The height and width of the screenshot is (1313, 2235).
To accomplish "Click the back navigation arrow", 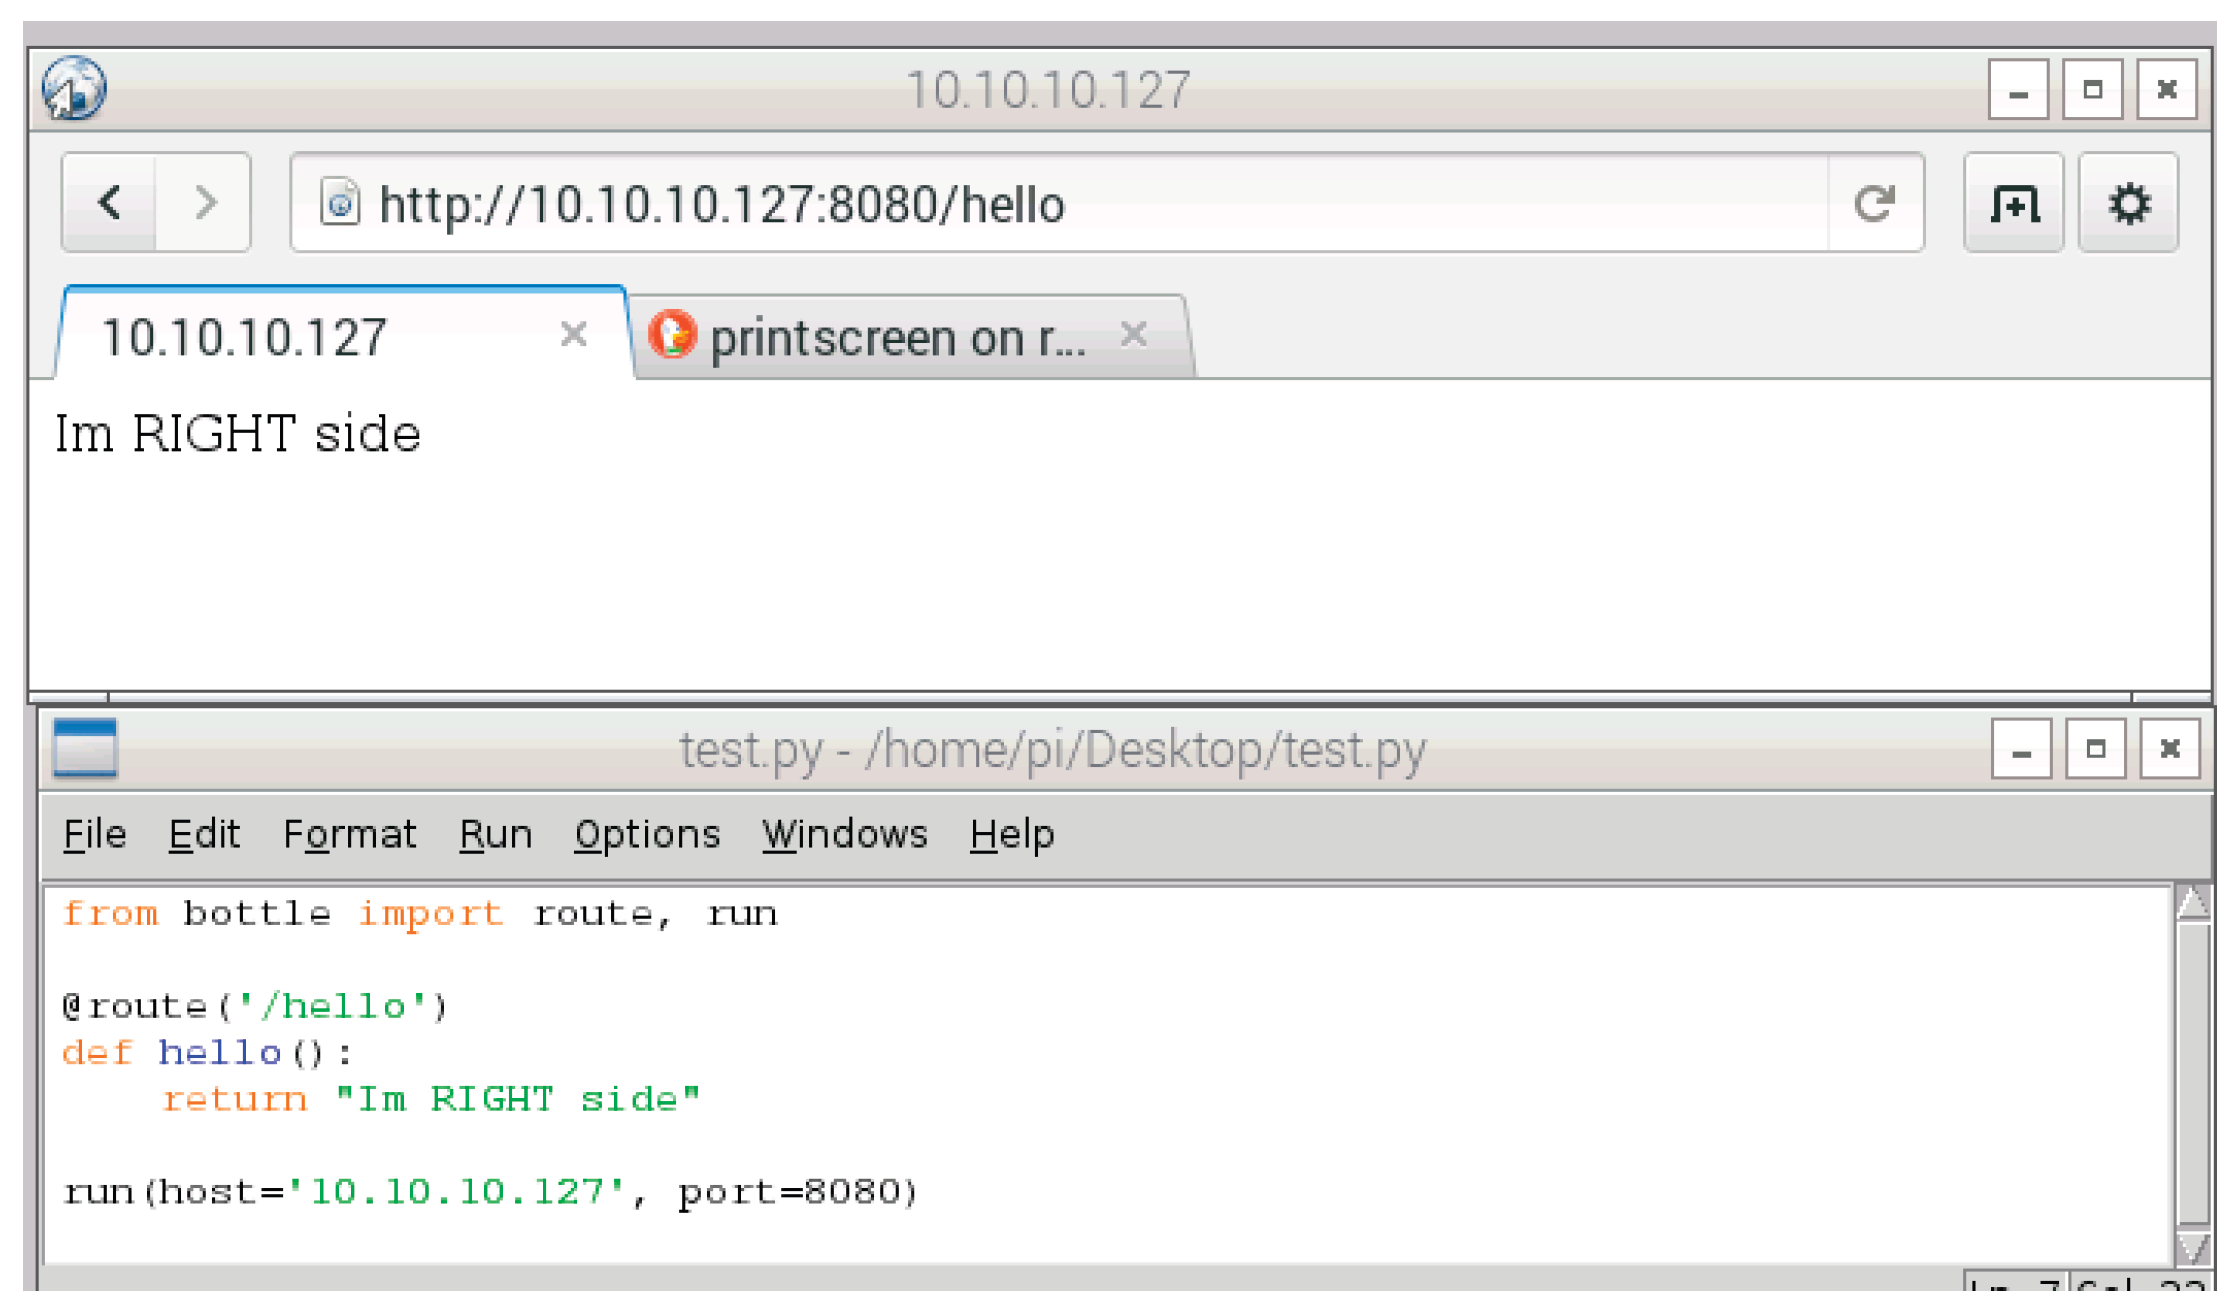I will [108, 203].
